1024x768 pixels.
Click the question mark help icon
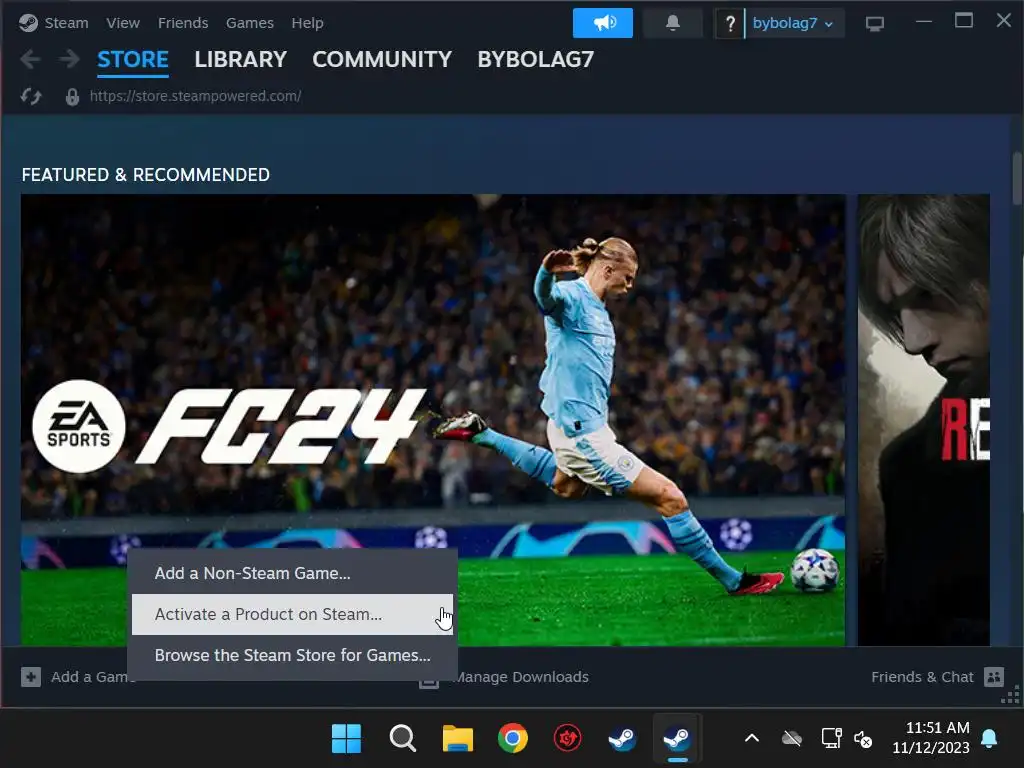pyautogui.click(x=729, y=24)
